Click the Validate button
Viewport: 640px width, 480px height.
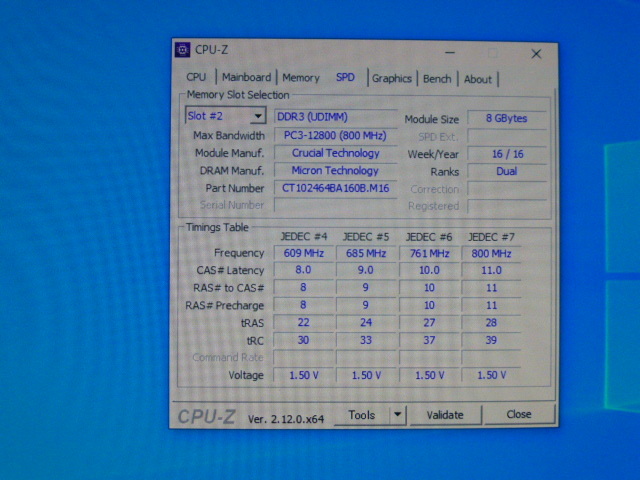click(x=445, y=415)
